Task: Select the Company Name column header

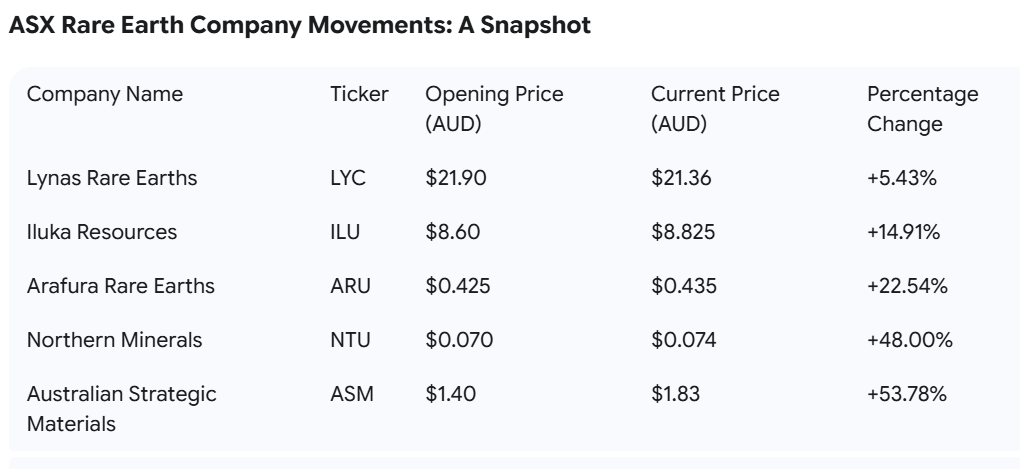Action: pyautogui.click(x=105, y=95)
